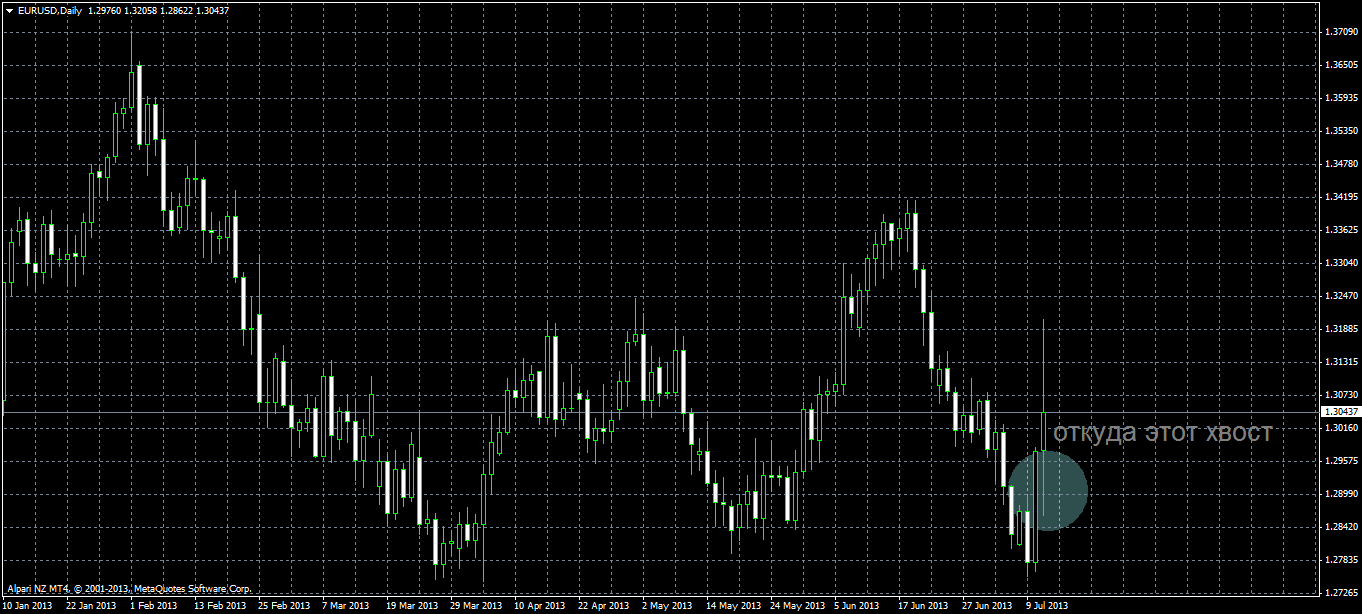Click the 1.35350 price label
The image size is (1362, 614).
tap(1340, 131)
